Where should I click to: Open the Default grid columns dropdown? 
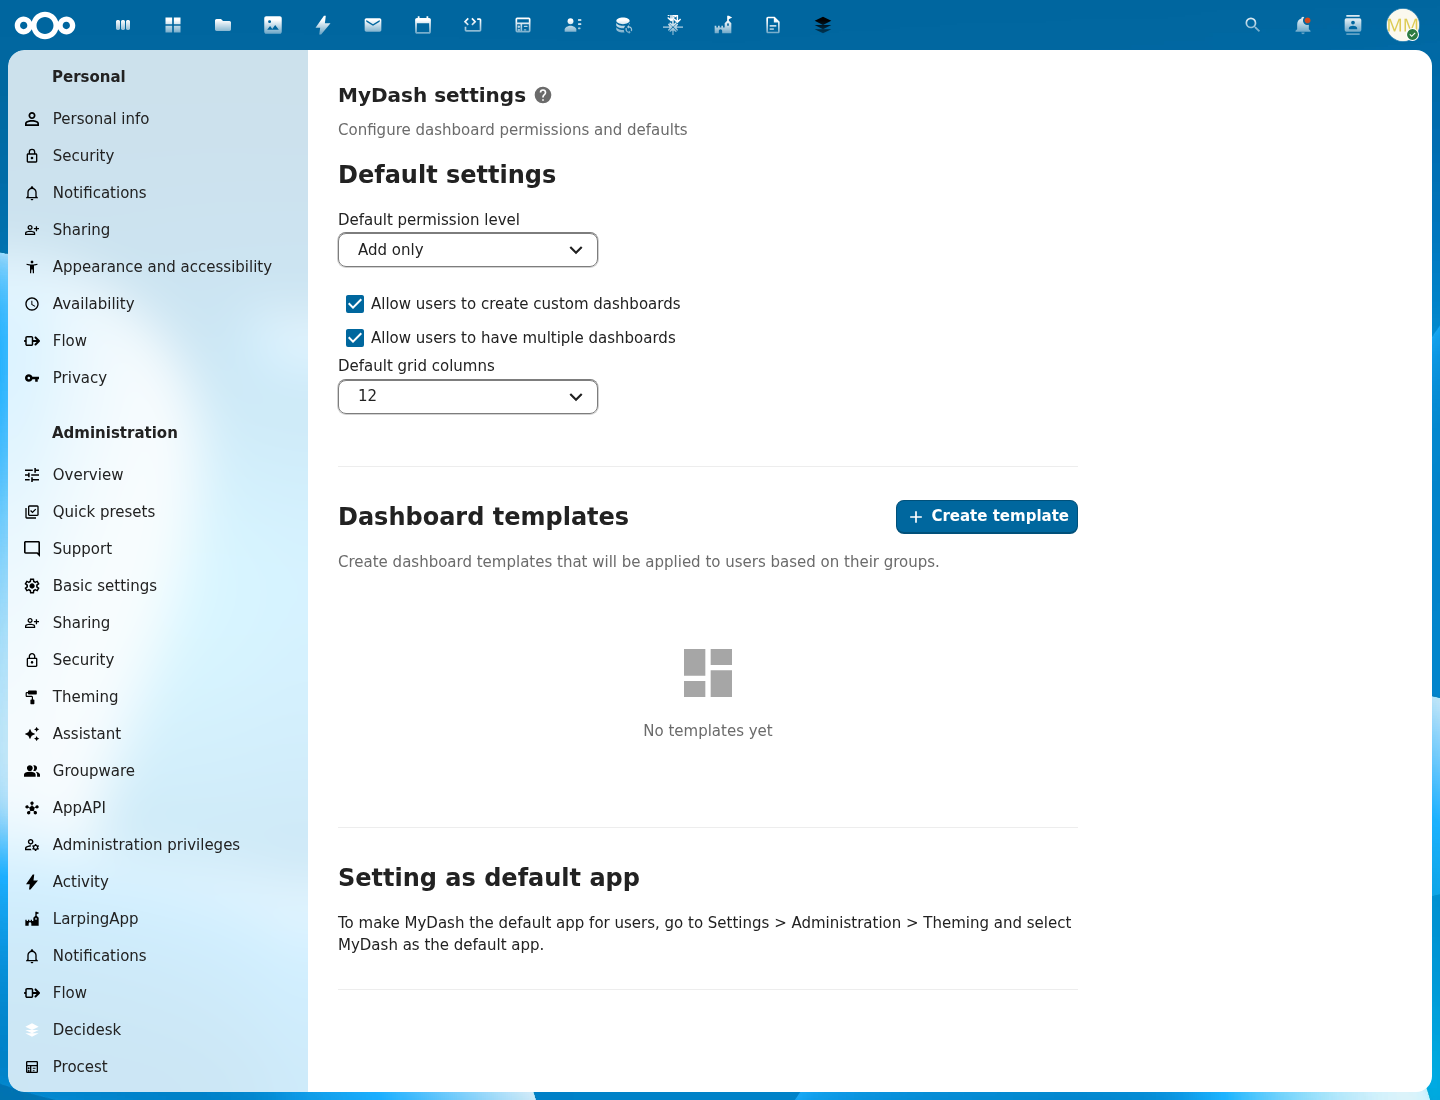click(468, 396)
